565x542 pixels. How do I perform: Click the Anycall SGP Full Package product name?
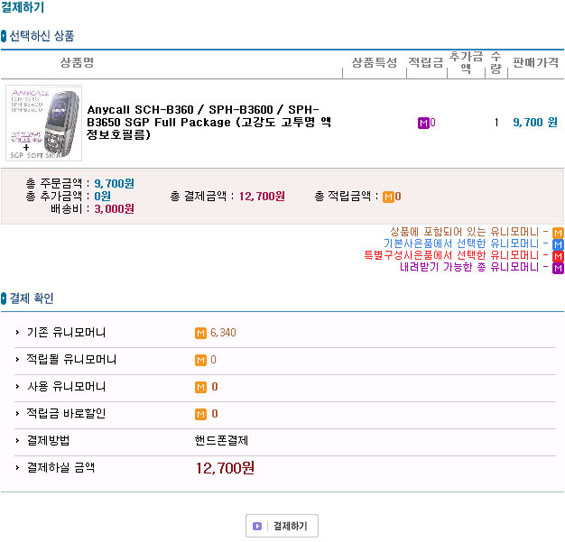[209, 122]
